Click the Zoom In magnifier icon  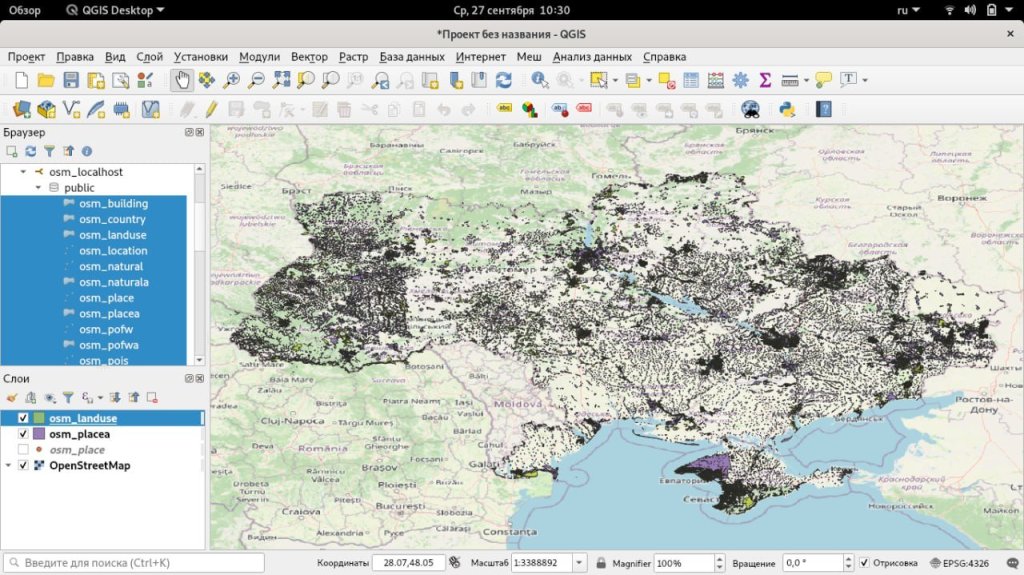click(x=231, y=80)
